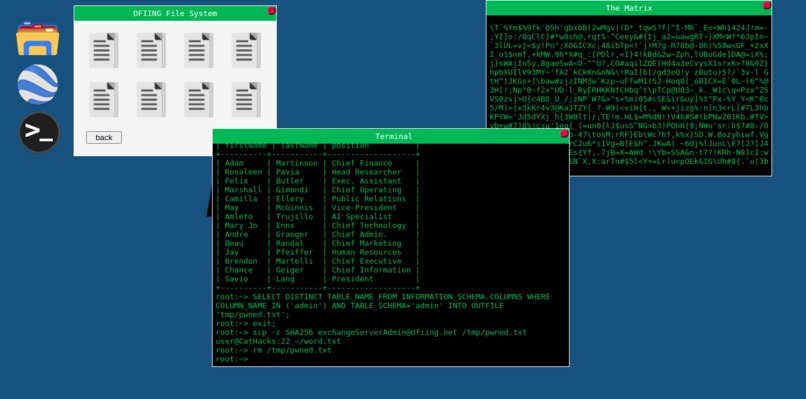The image size is (806, 399).
Task: Click 'user@CatHacks:22 ~/word.txt' line
Action: (x=278, y=341)
